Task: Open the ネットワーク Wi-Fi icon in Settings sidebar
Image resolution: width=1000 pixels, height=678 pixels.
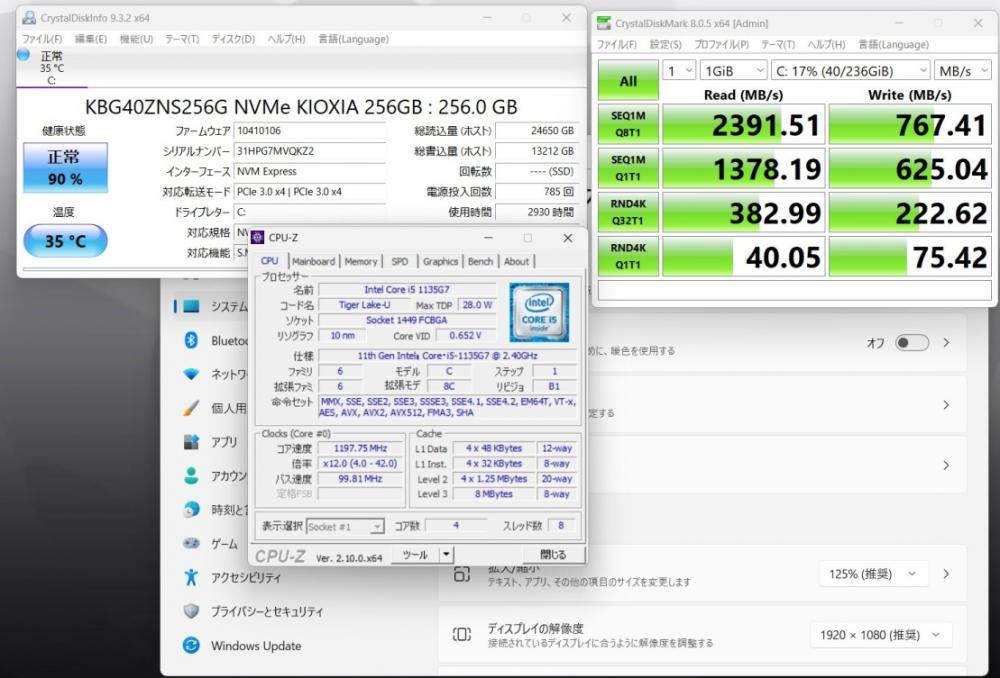Action: (191, 374)
